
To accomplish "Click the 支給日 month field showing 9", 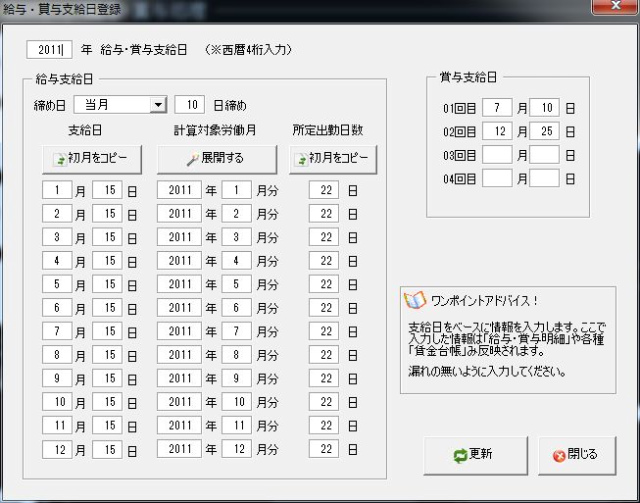I will (x=57, y=378).
